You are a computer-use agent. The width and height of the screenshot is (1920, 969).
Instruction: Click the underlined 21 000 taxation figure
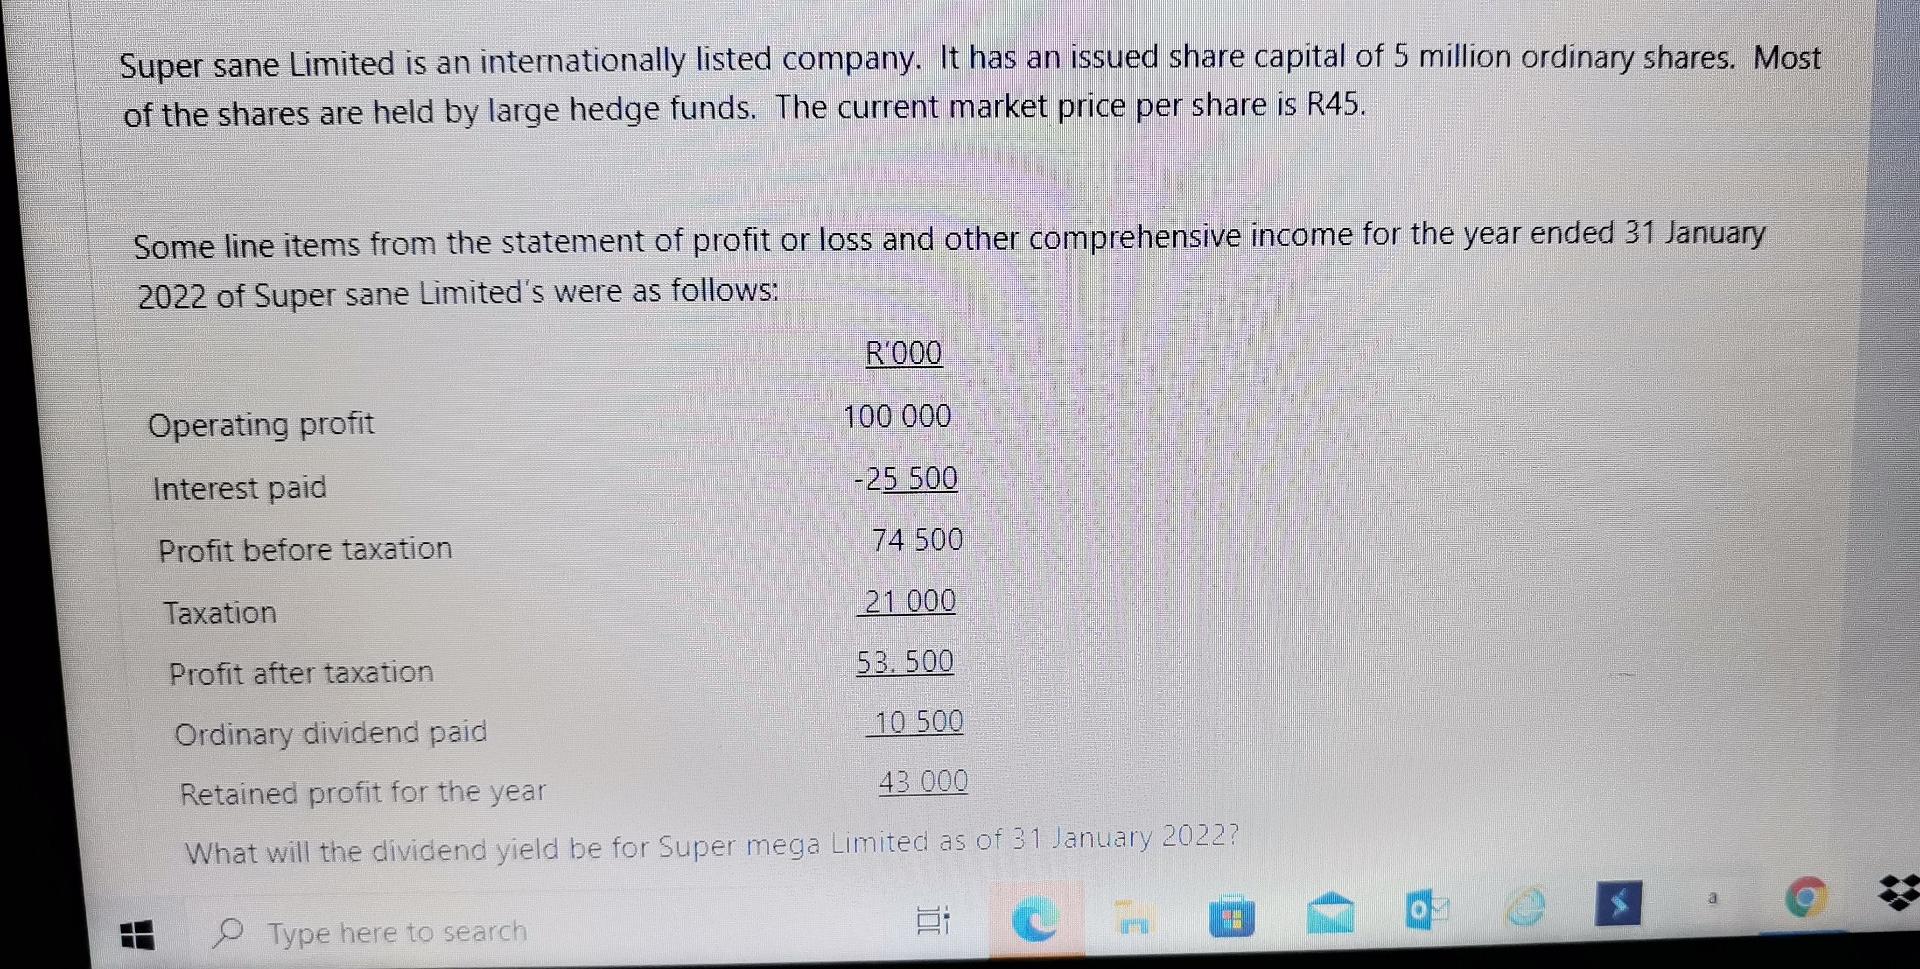click(906, 600)
